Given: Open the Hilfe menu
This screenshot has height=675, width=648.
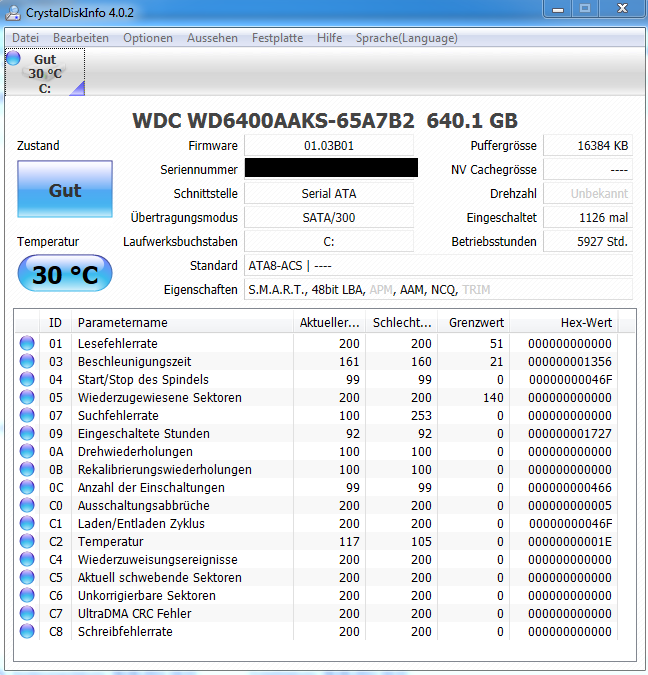Looking at the screenshot, I should [x=329, y=38].
